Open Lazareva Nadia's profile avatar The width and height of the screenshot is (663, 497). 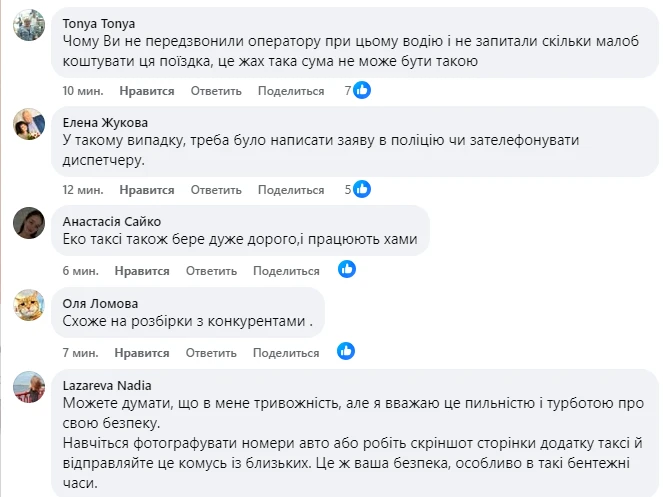coord(27,386)
